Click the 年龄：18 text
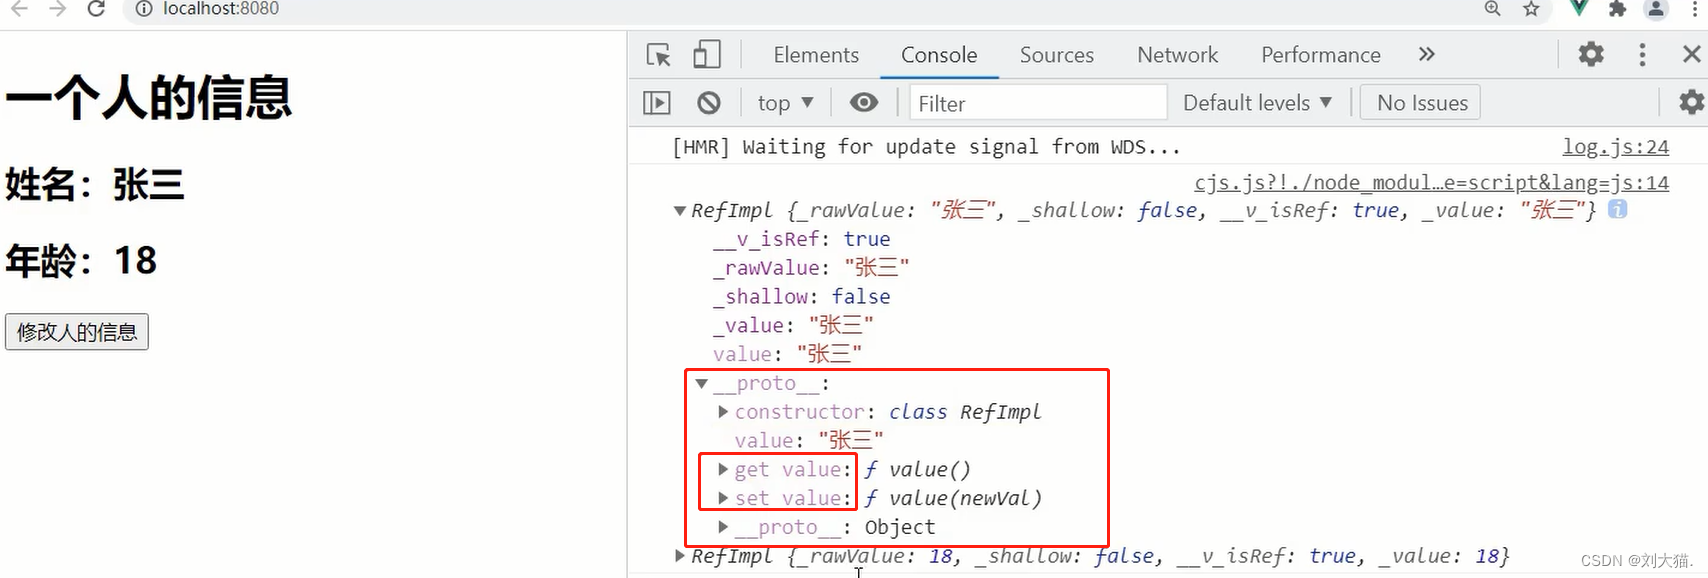 [x=81, y=261]
